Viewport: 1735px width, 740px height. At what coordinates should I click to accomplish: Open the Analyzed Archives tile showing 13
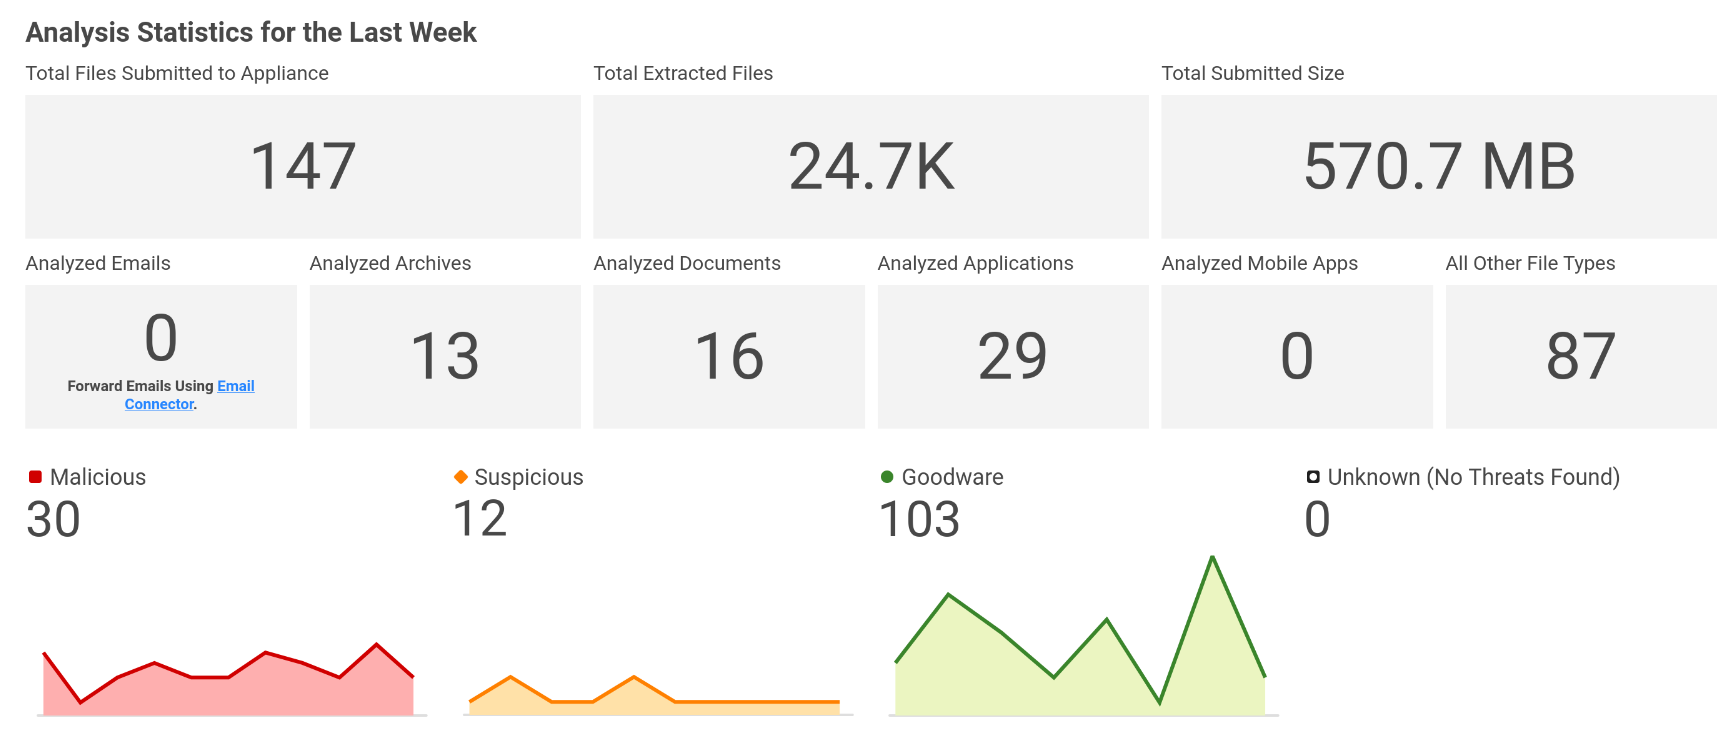click(x=445, y=356)
